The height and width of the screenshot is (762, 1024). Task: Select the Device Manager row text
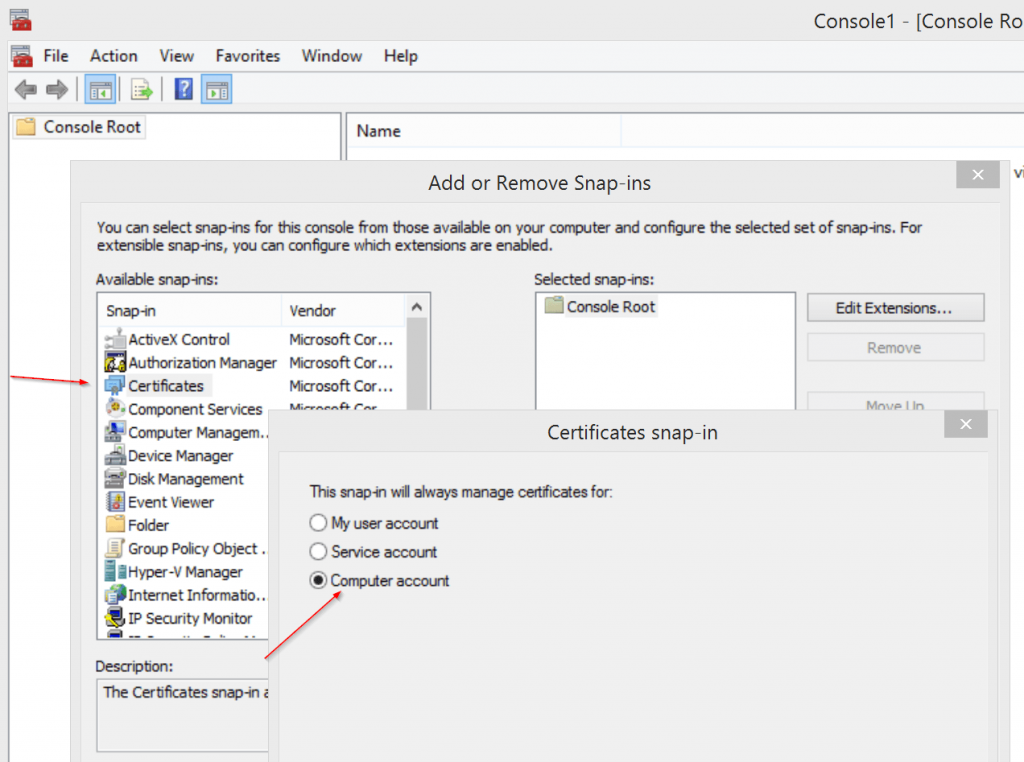pos(180,456)
